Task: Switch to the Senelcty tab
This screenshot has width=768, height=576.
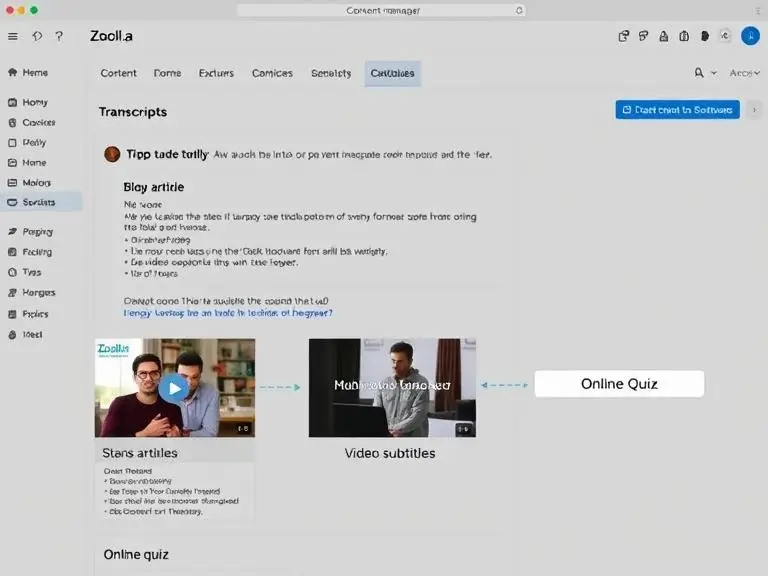Action: coord(331,73)
